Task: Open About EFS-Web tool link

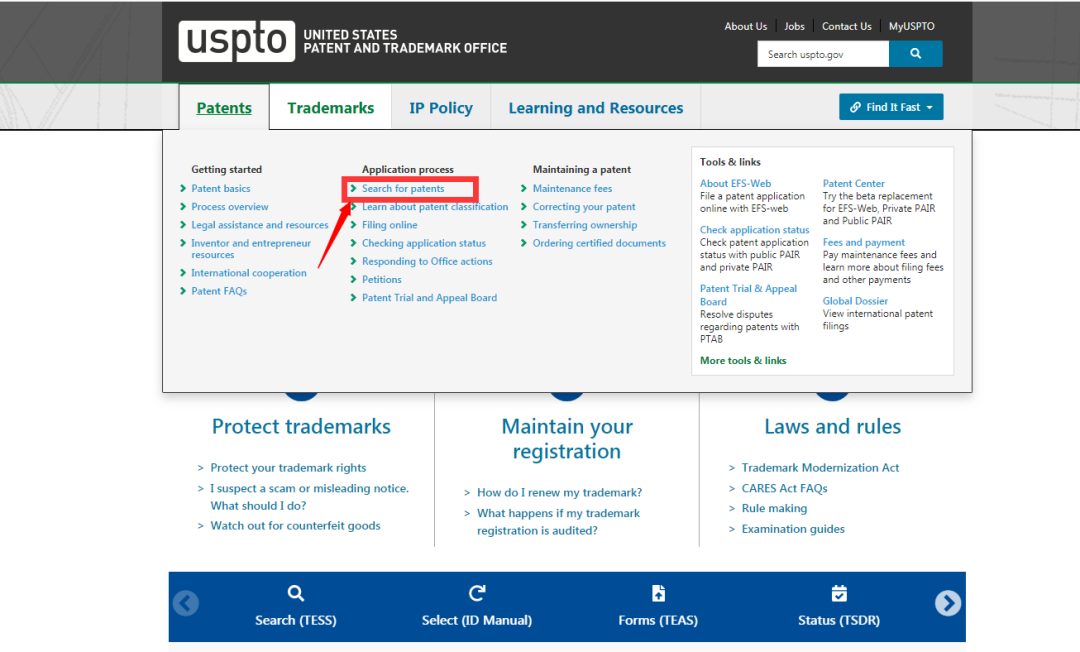Action: coord(735,183)
